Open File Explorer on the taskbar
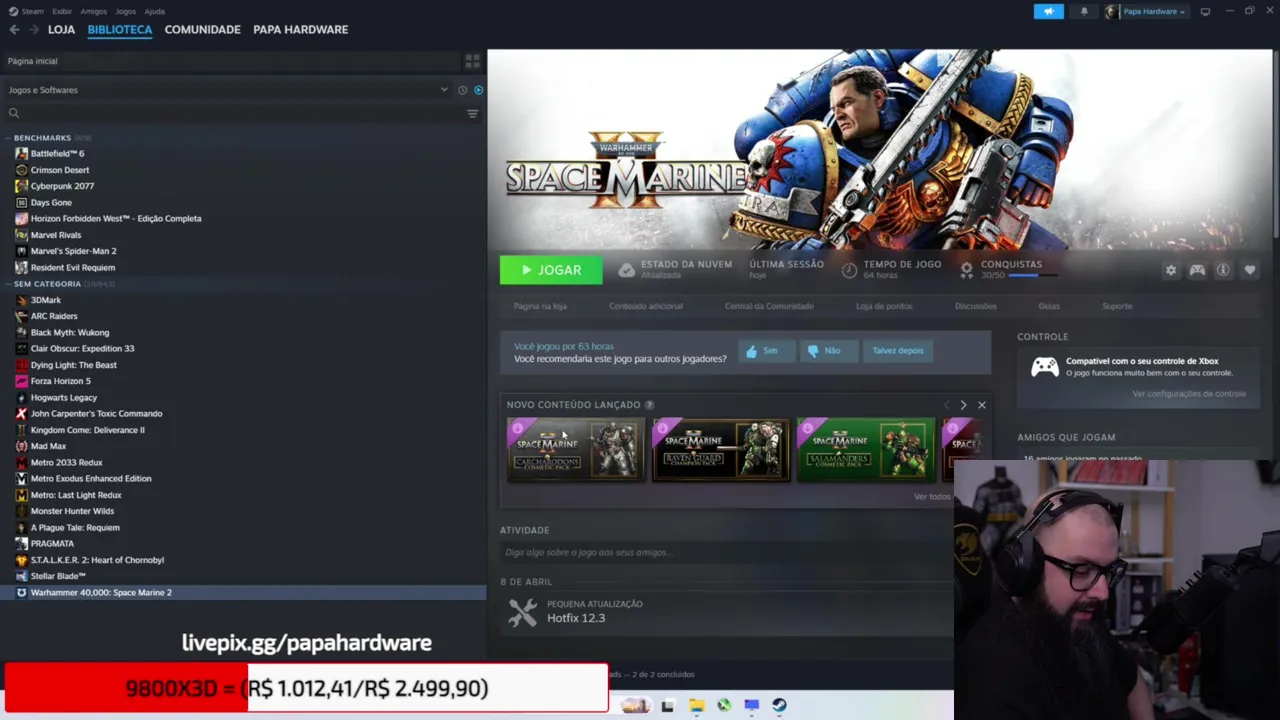The image size is (1280, 720). pyautogui.click(x=696, y=705)
